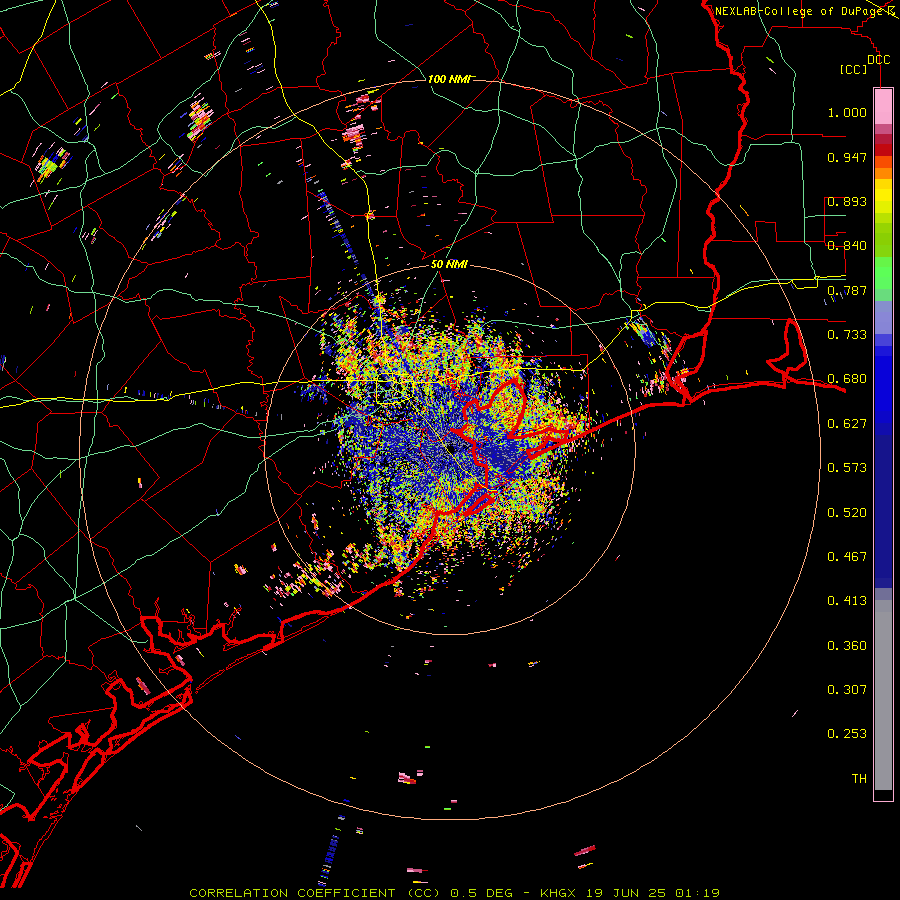Select the [CC] units label
Screen dimensions: 900x900
point(854,69)
